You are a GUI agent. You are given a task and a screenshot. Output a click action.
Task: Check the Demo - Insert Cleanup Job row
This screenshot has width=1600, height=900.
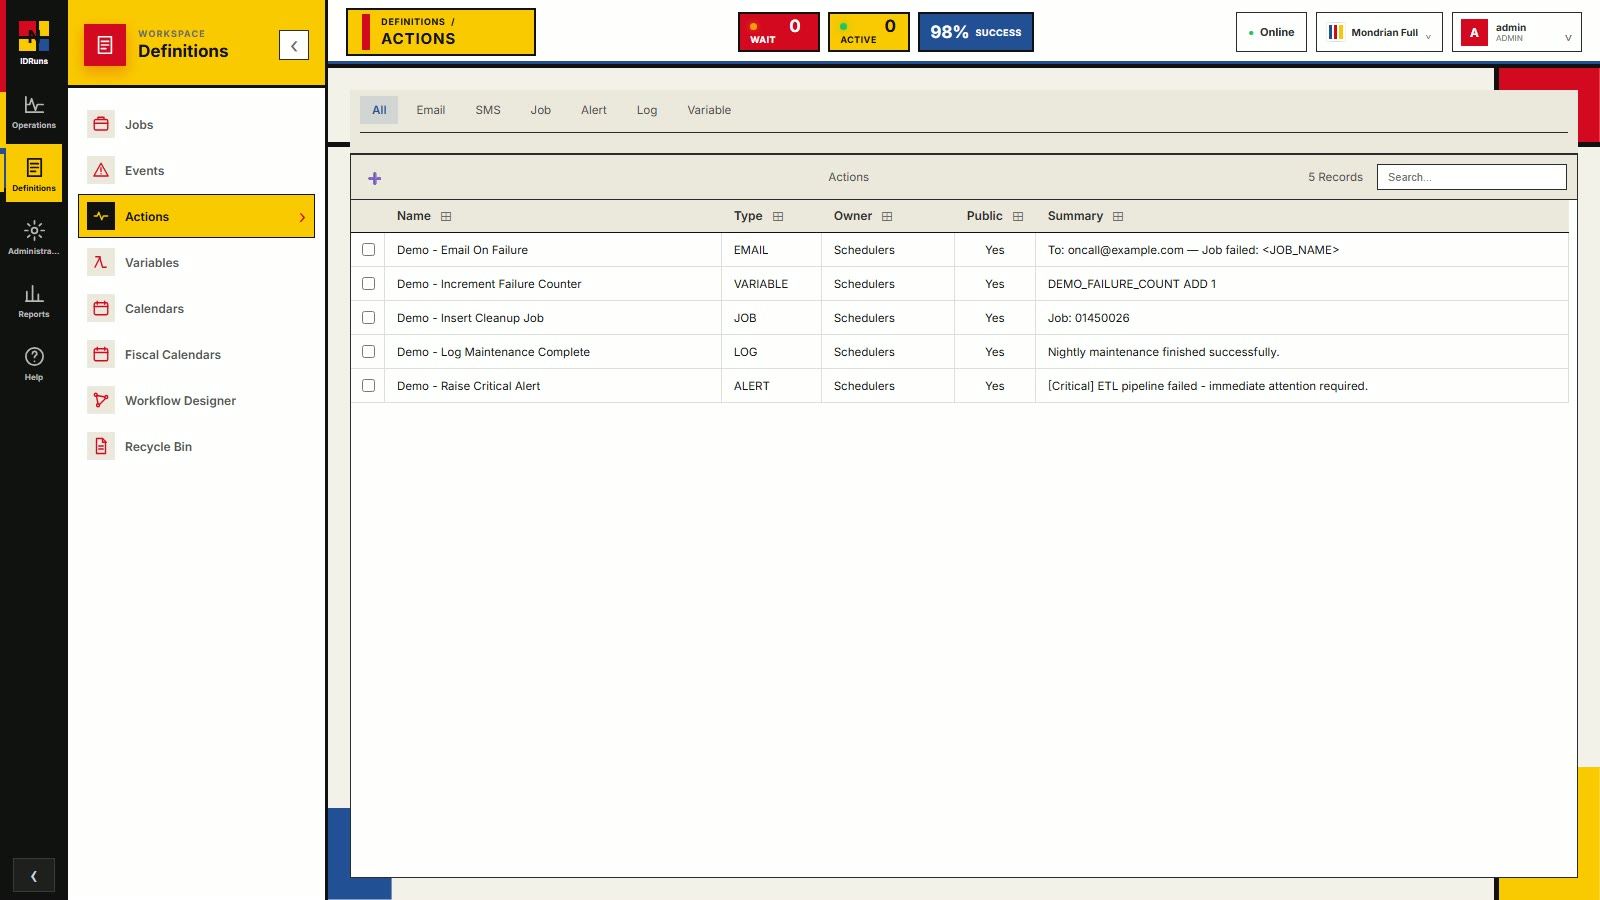coord(368,318)
